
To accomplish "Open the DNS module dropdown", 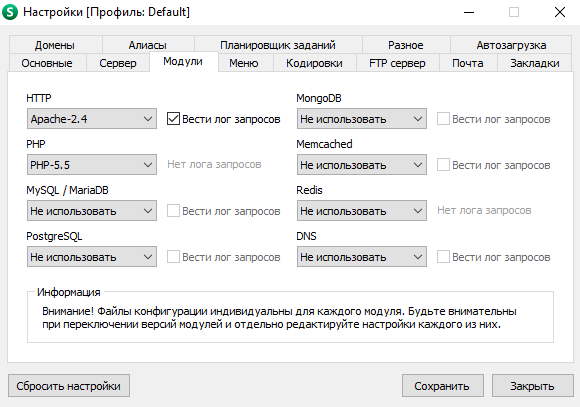I will point(362,256).
